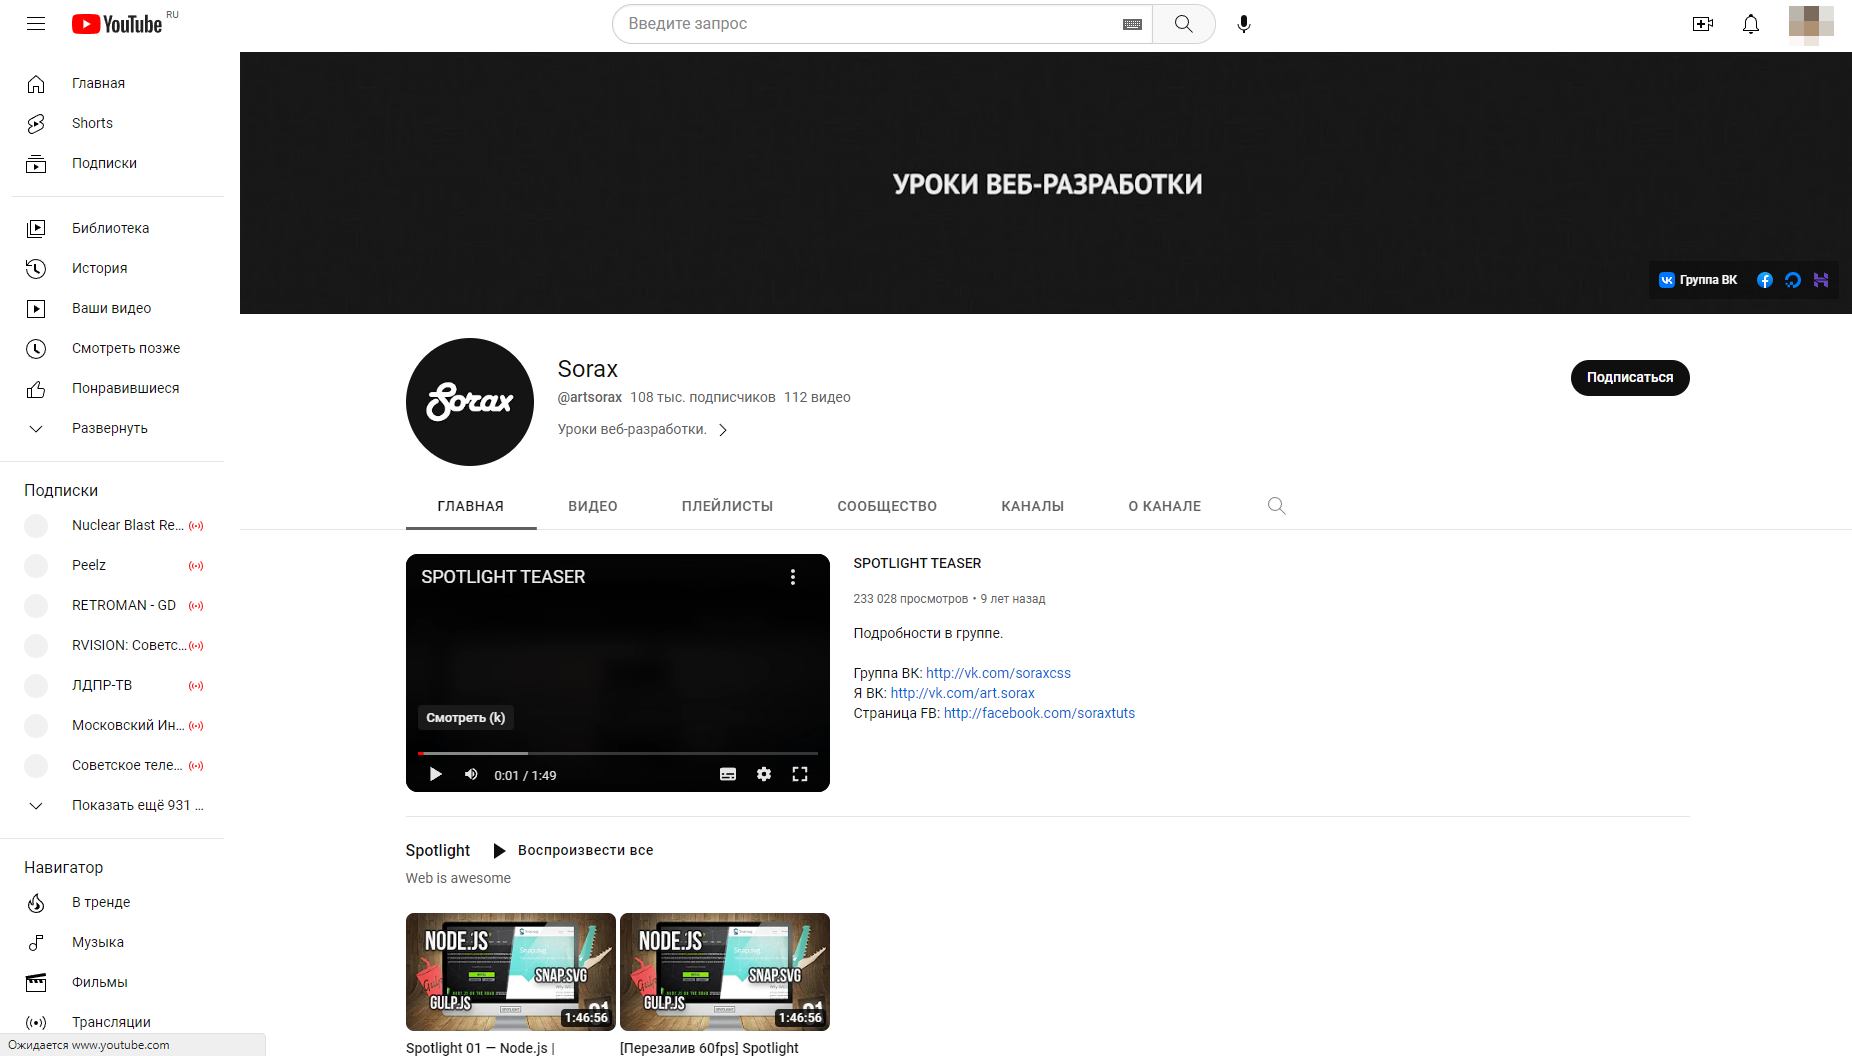Open Советское теле... subscription
1852x1056 pixels.
(x=112, y=765)
